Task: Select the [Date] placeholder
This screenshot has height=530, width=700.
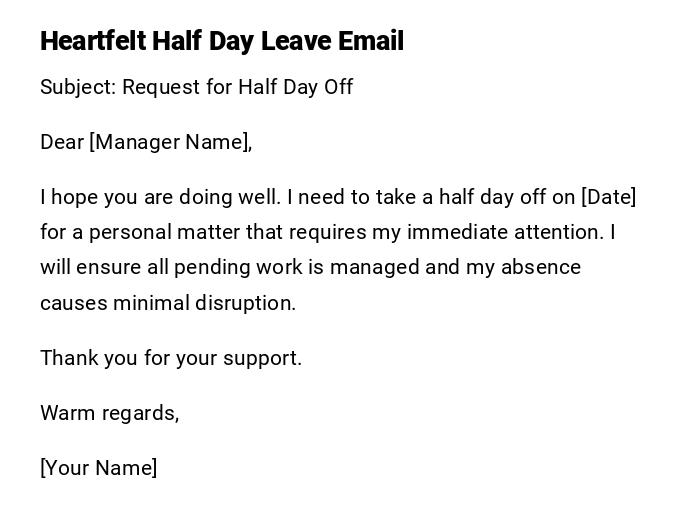Action: (608, 197)
